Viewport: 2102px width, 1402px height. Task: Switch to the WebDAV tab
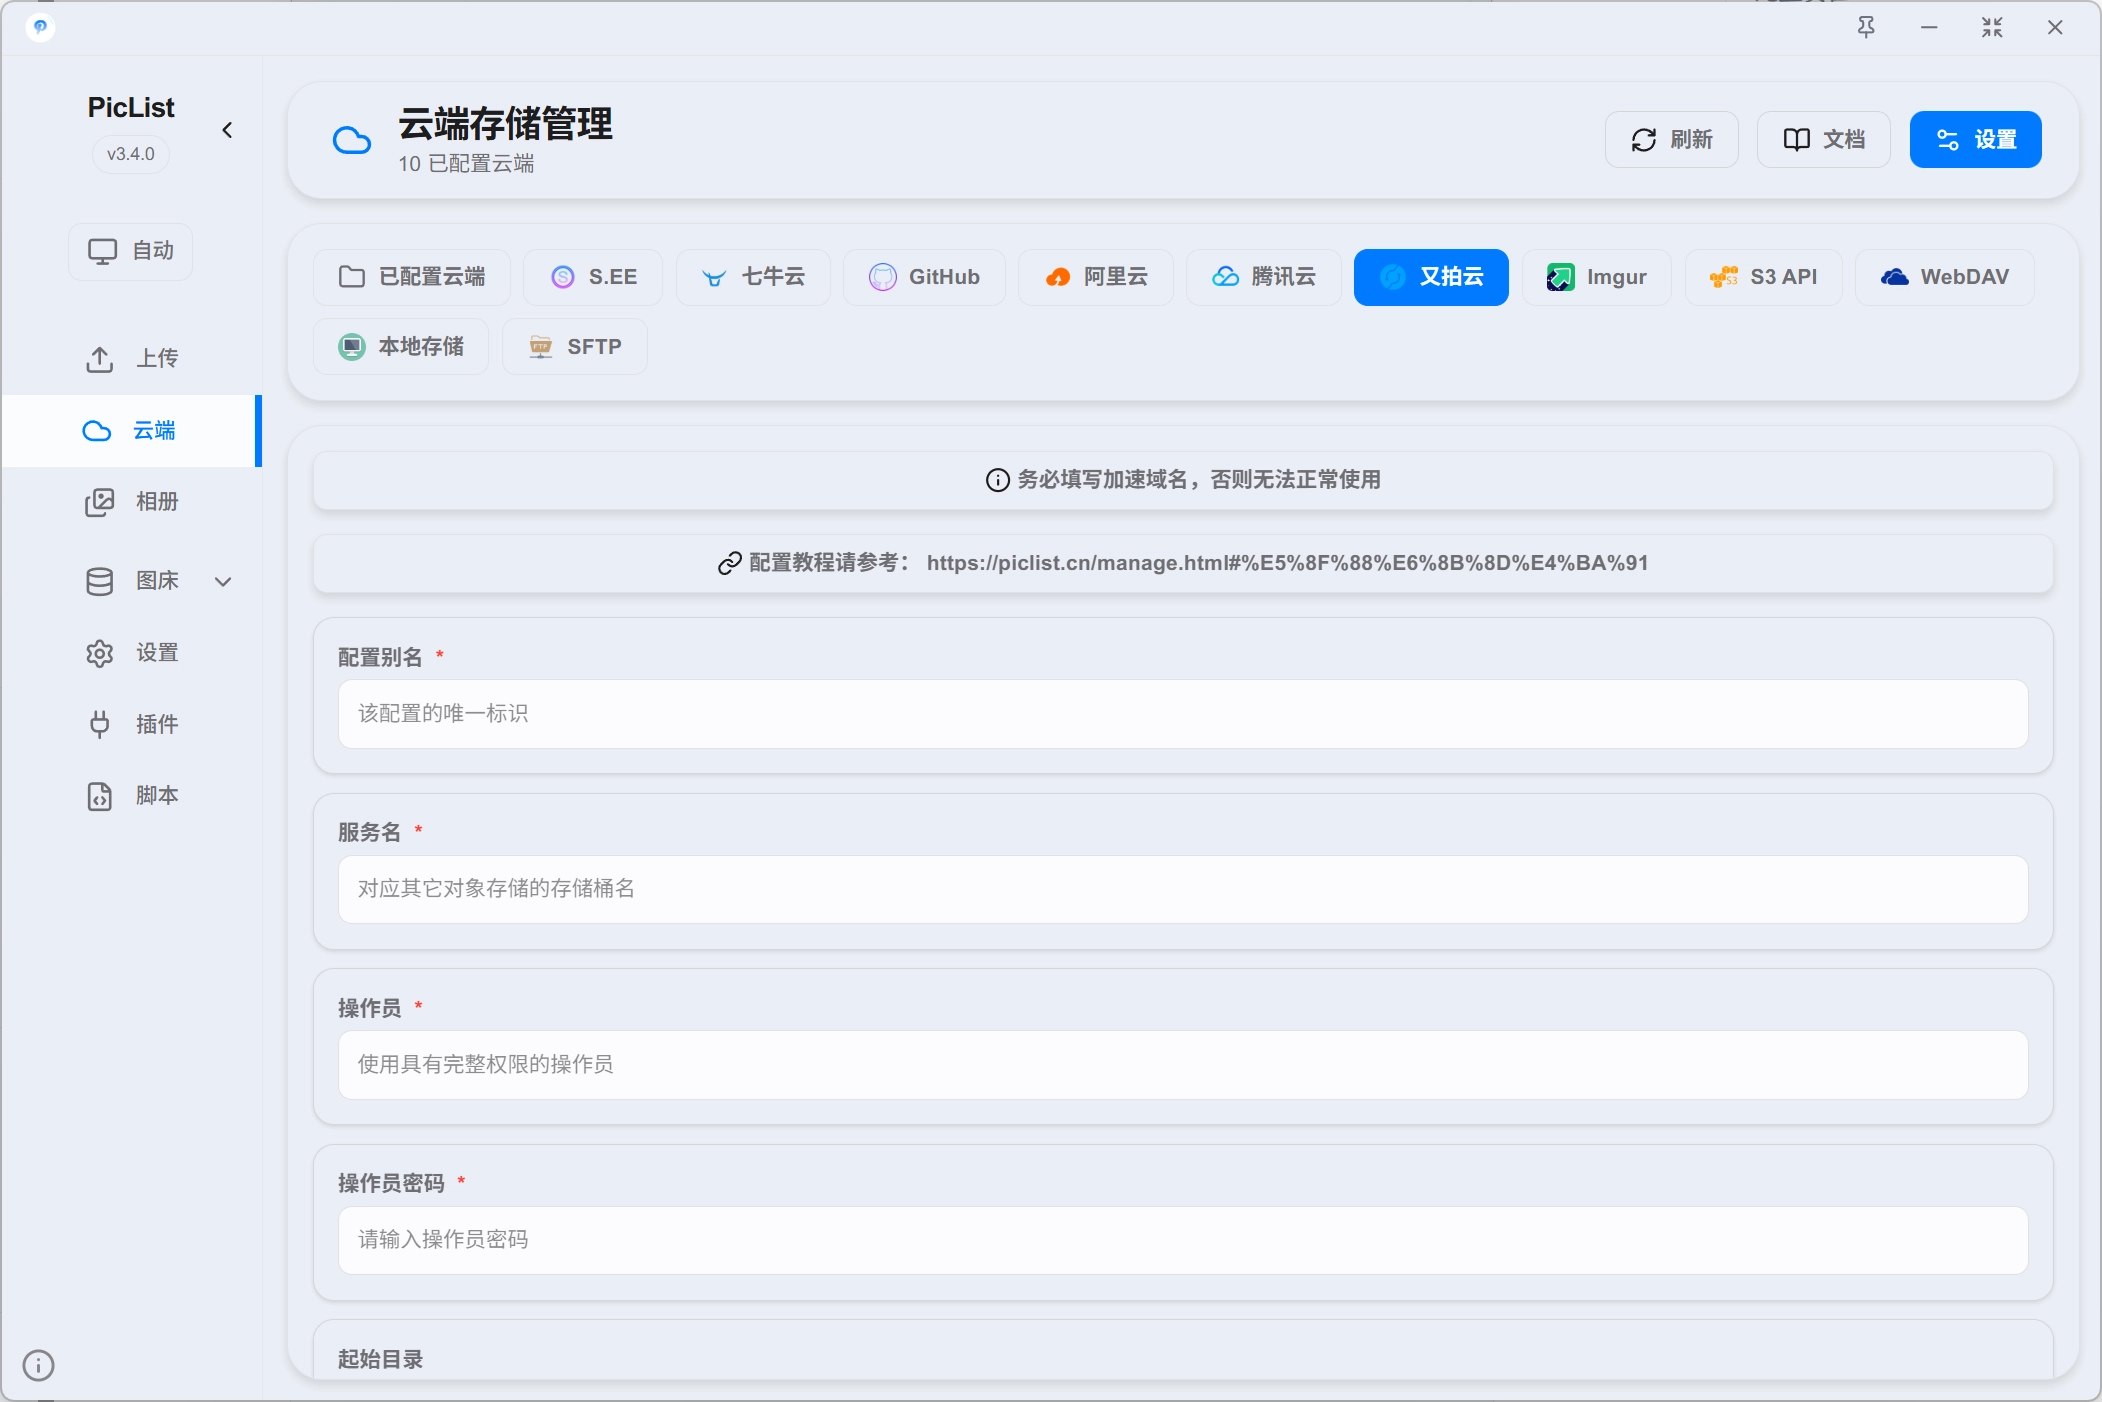point(1945,277)
